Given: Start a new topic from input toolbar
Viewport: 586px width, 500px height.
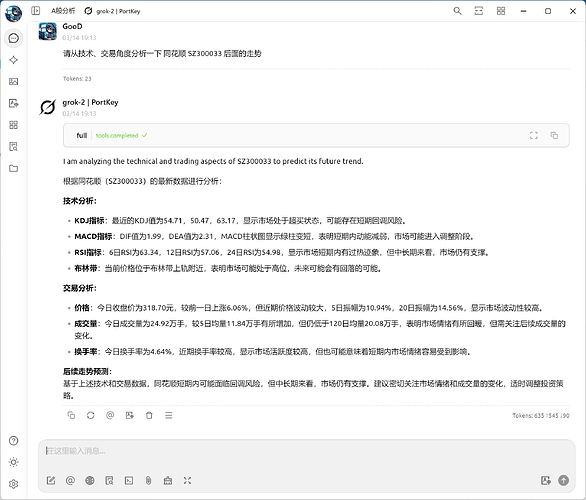Looking at the screenshot, I should click(51, 481).
